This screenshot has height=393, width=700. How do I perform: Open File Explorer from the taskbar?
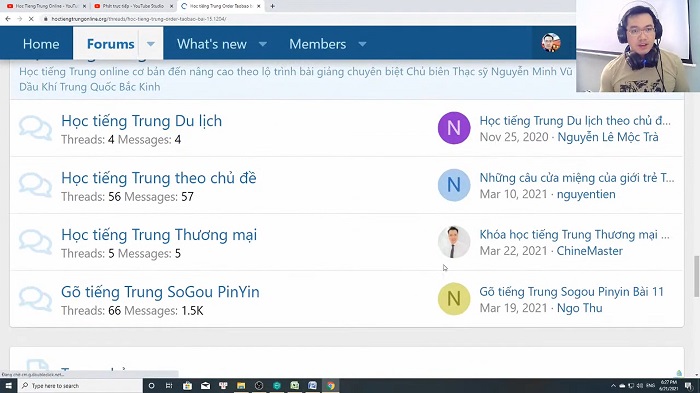coord(241,385)
